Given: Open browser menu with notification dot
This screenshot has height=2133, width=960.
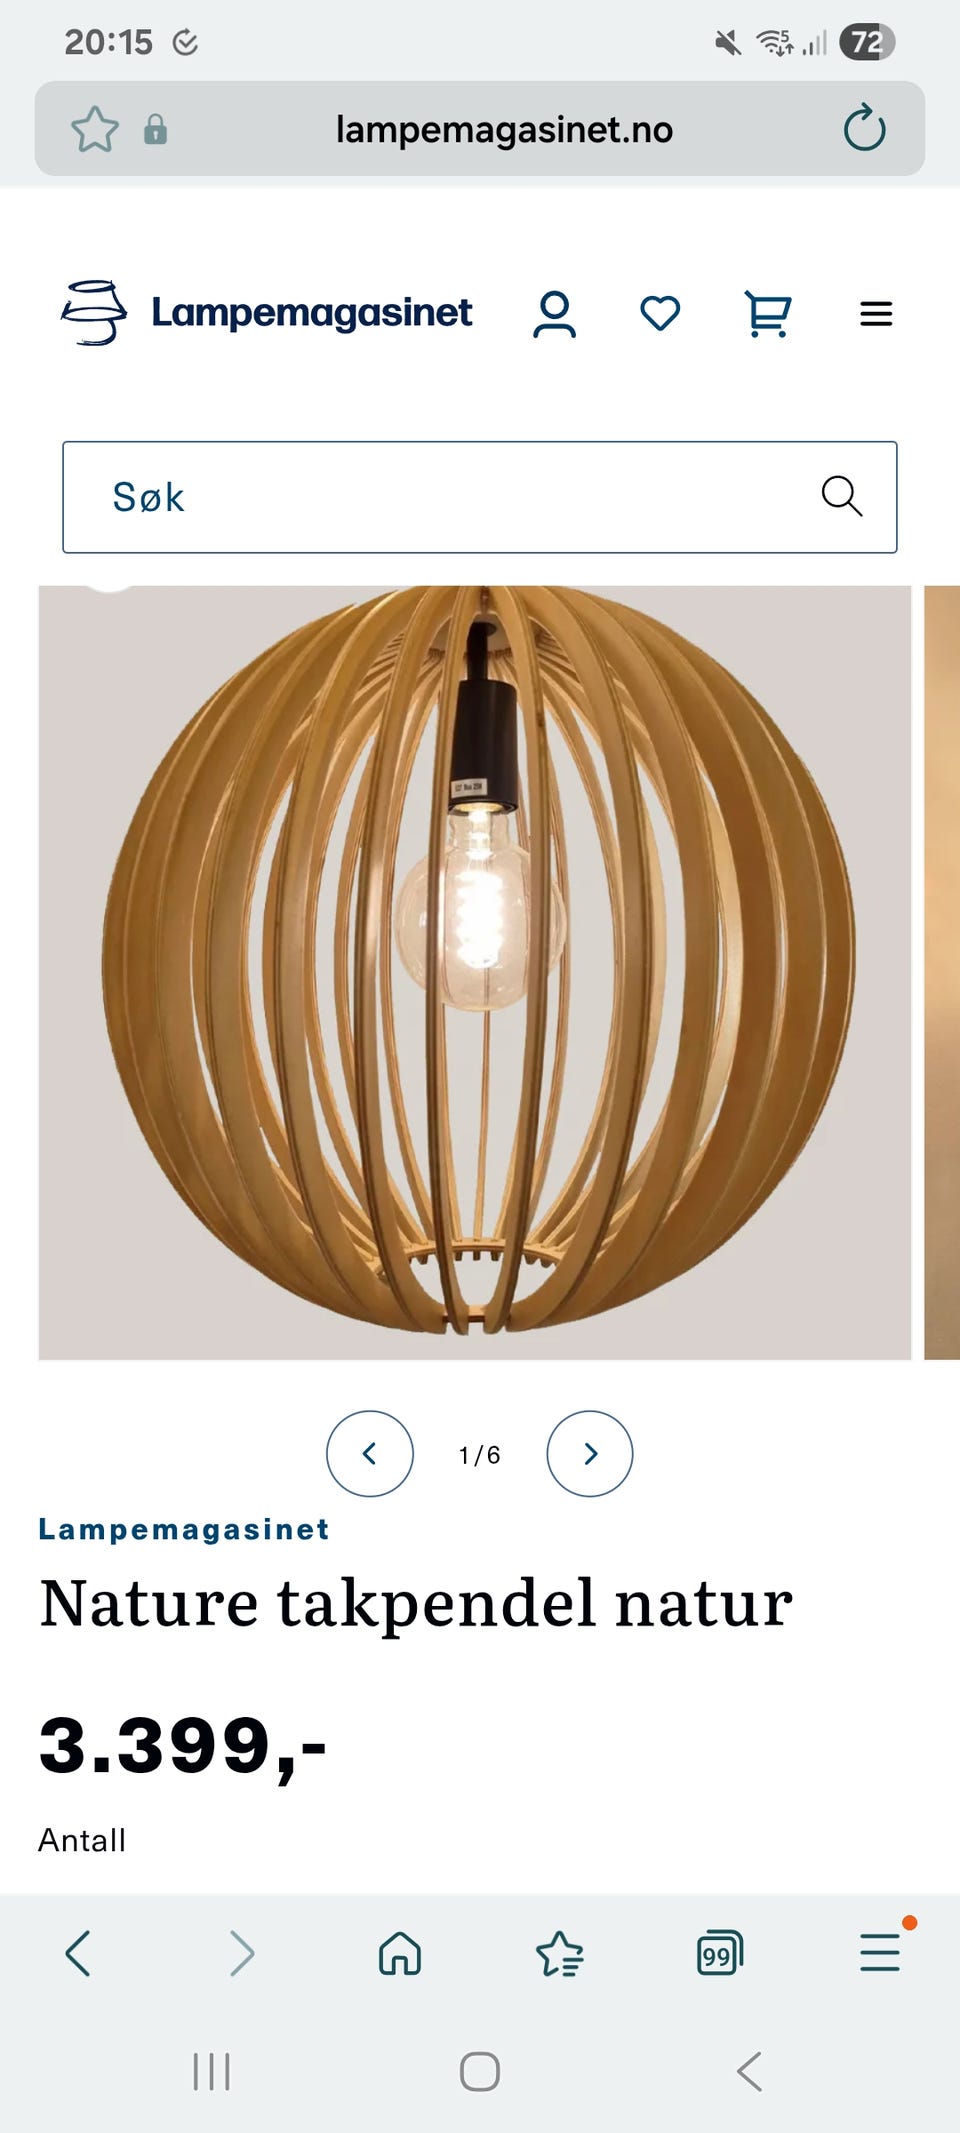Looking at the screenshot, I should 880,1950.
